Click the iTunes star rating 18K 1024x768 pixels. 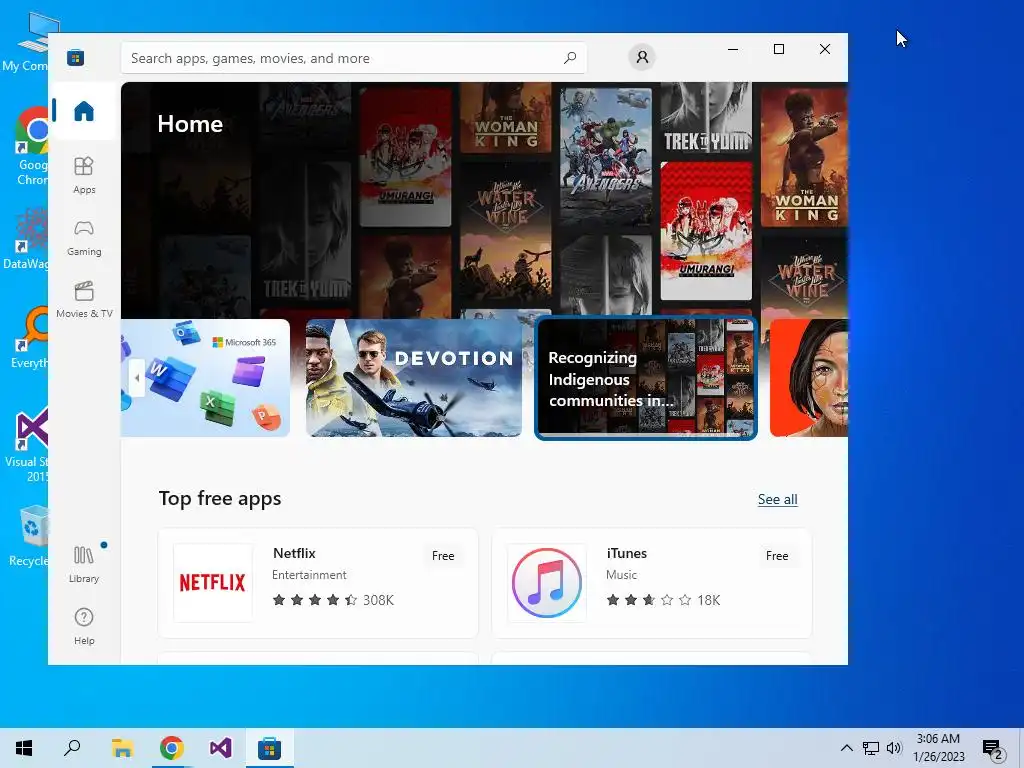pyautogui.click(x=663, y=600)
